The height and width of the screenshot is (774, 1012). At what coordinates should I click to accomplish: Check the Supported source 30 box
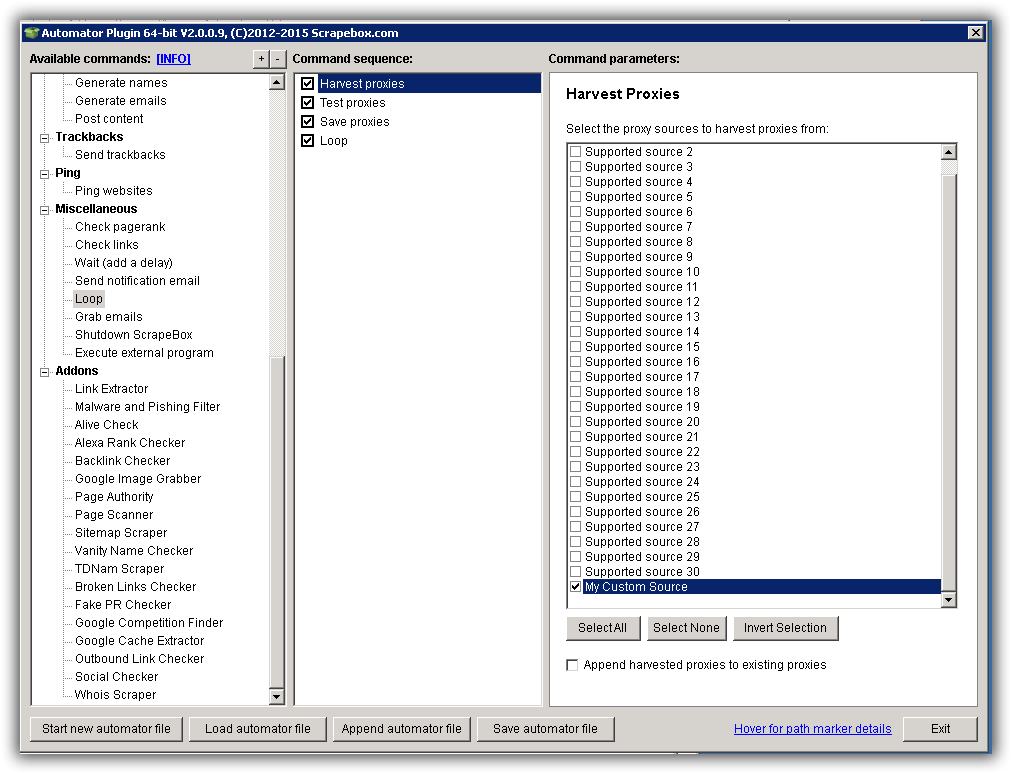pos(576,571)
